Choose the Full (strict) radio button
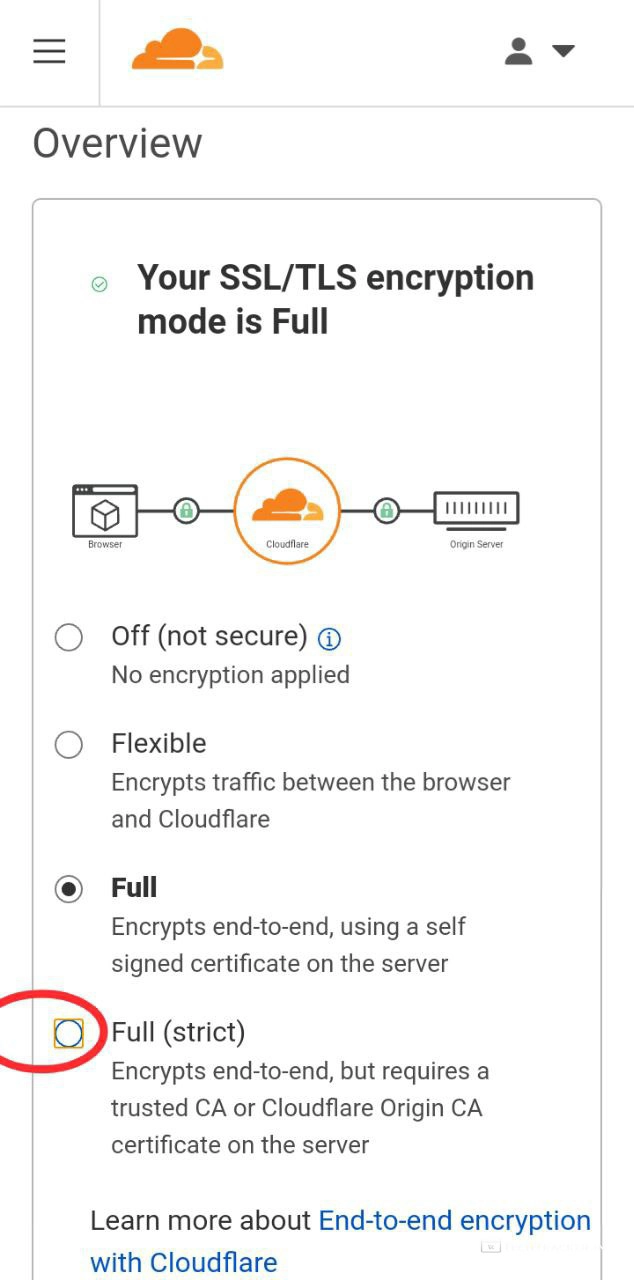The height and width of the screenshot is (1280, 634). pyautogui.click(x=68, y=1033)
